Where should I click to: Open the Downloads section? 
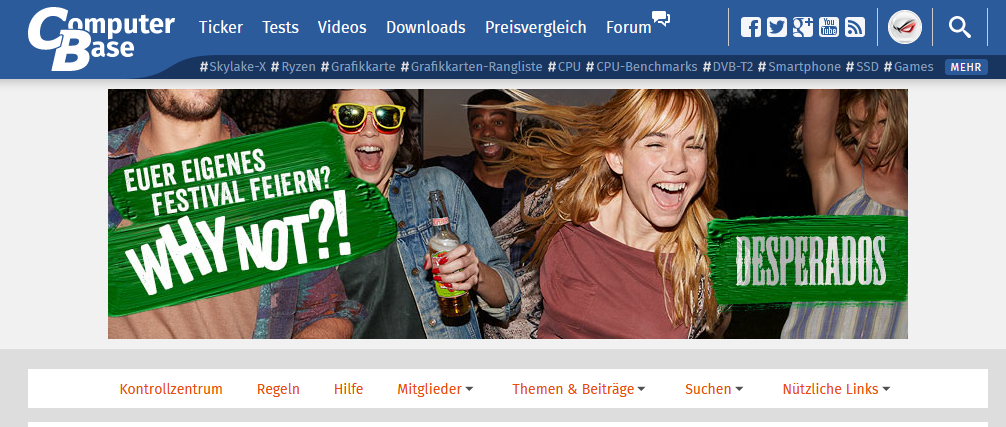pos(425,28)
